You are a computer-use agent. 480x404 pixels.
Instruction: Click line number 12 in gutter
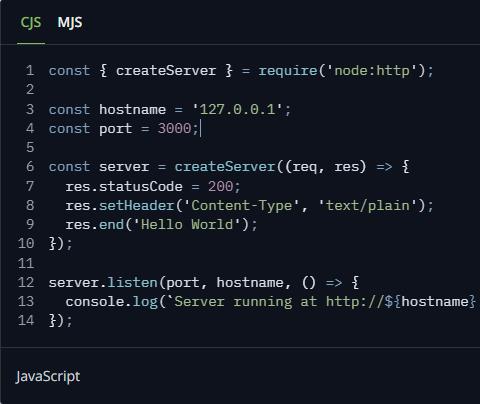[x=26, y=282]
